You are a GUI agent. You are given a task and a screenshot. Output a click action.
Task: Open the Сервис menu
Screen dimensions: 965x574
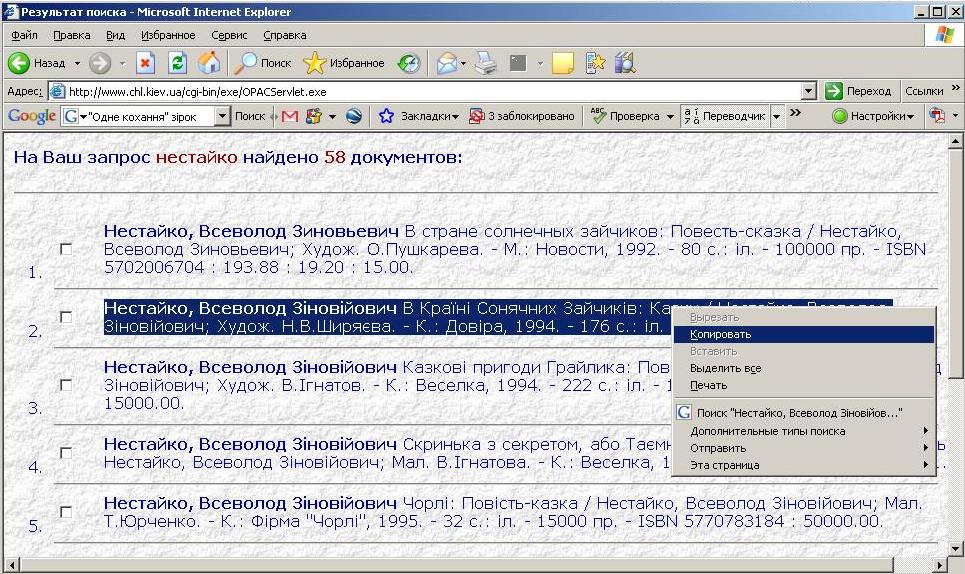229,35
